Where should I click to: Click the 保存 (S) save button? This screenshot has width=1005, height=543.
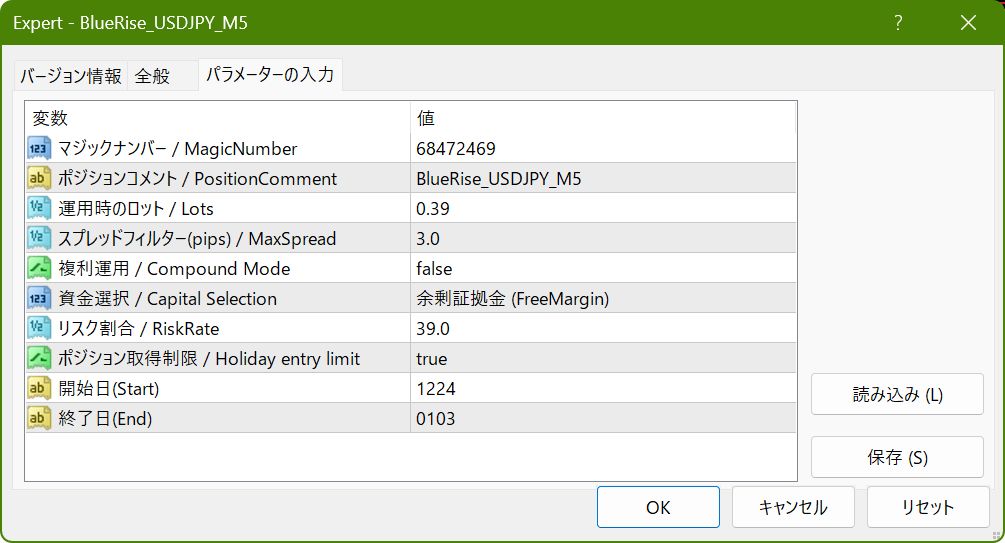897,458
